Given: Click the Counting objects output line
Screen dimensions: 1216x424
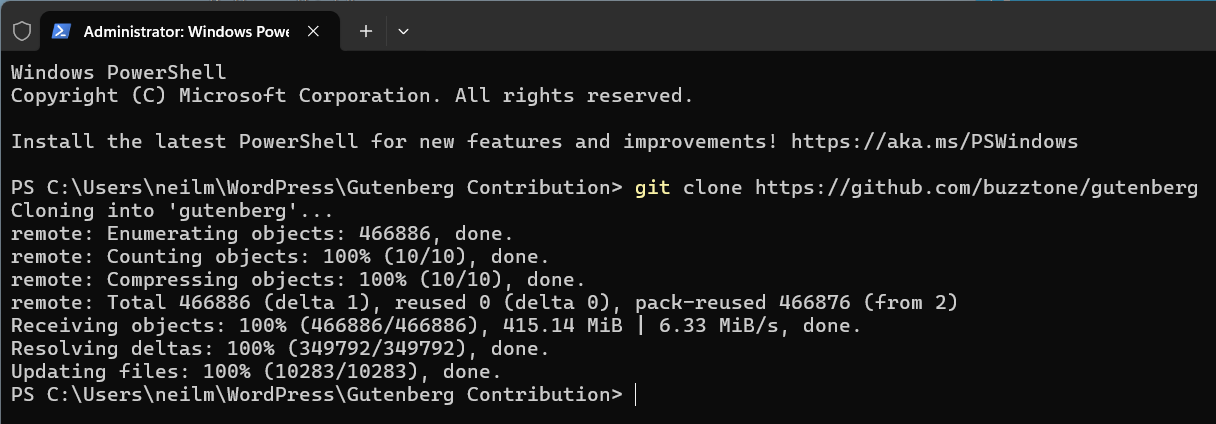Looking at the screenshot, I should 267,256.
